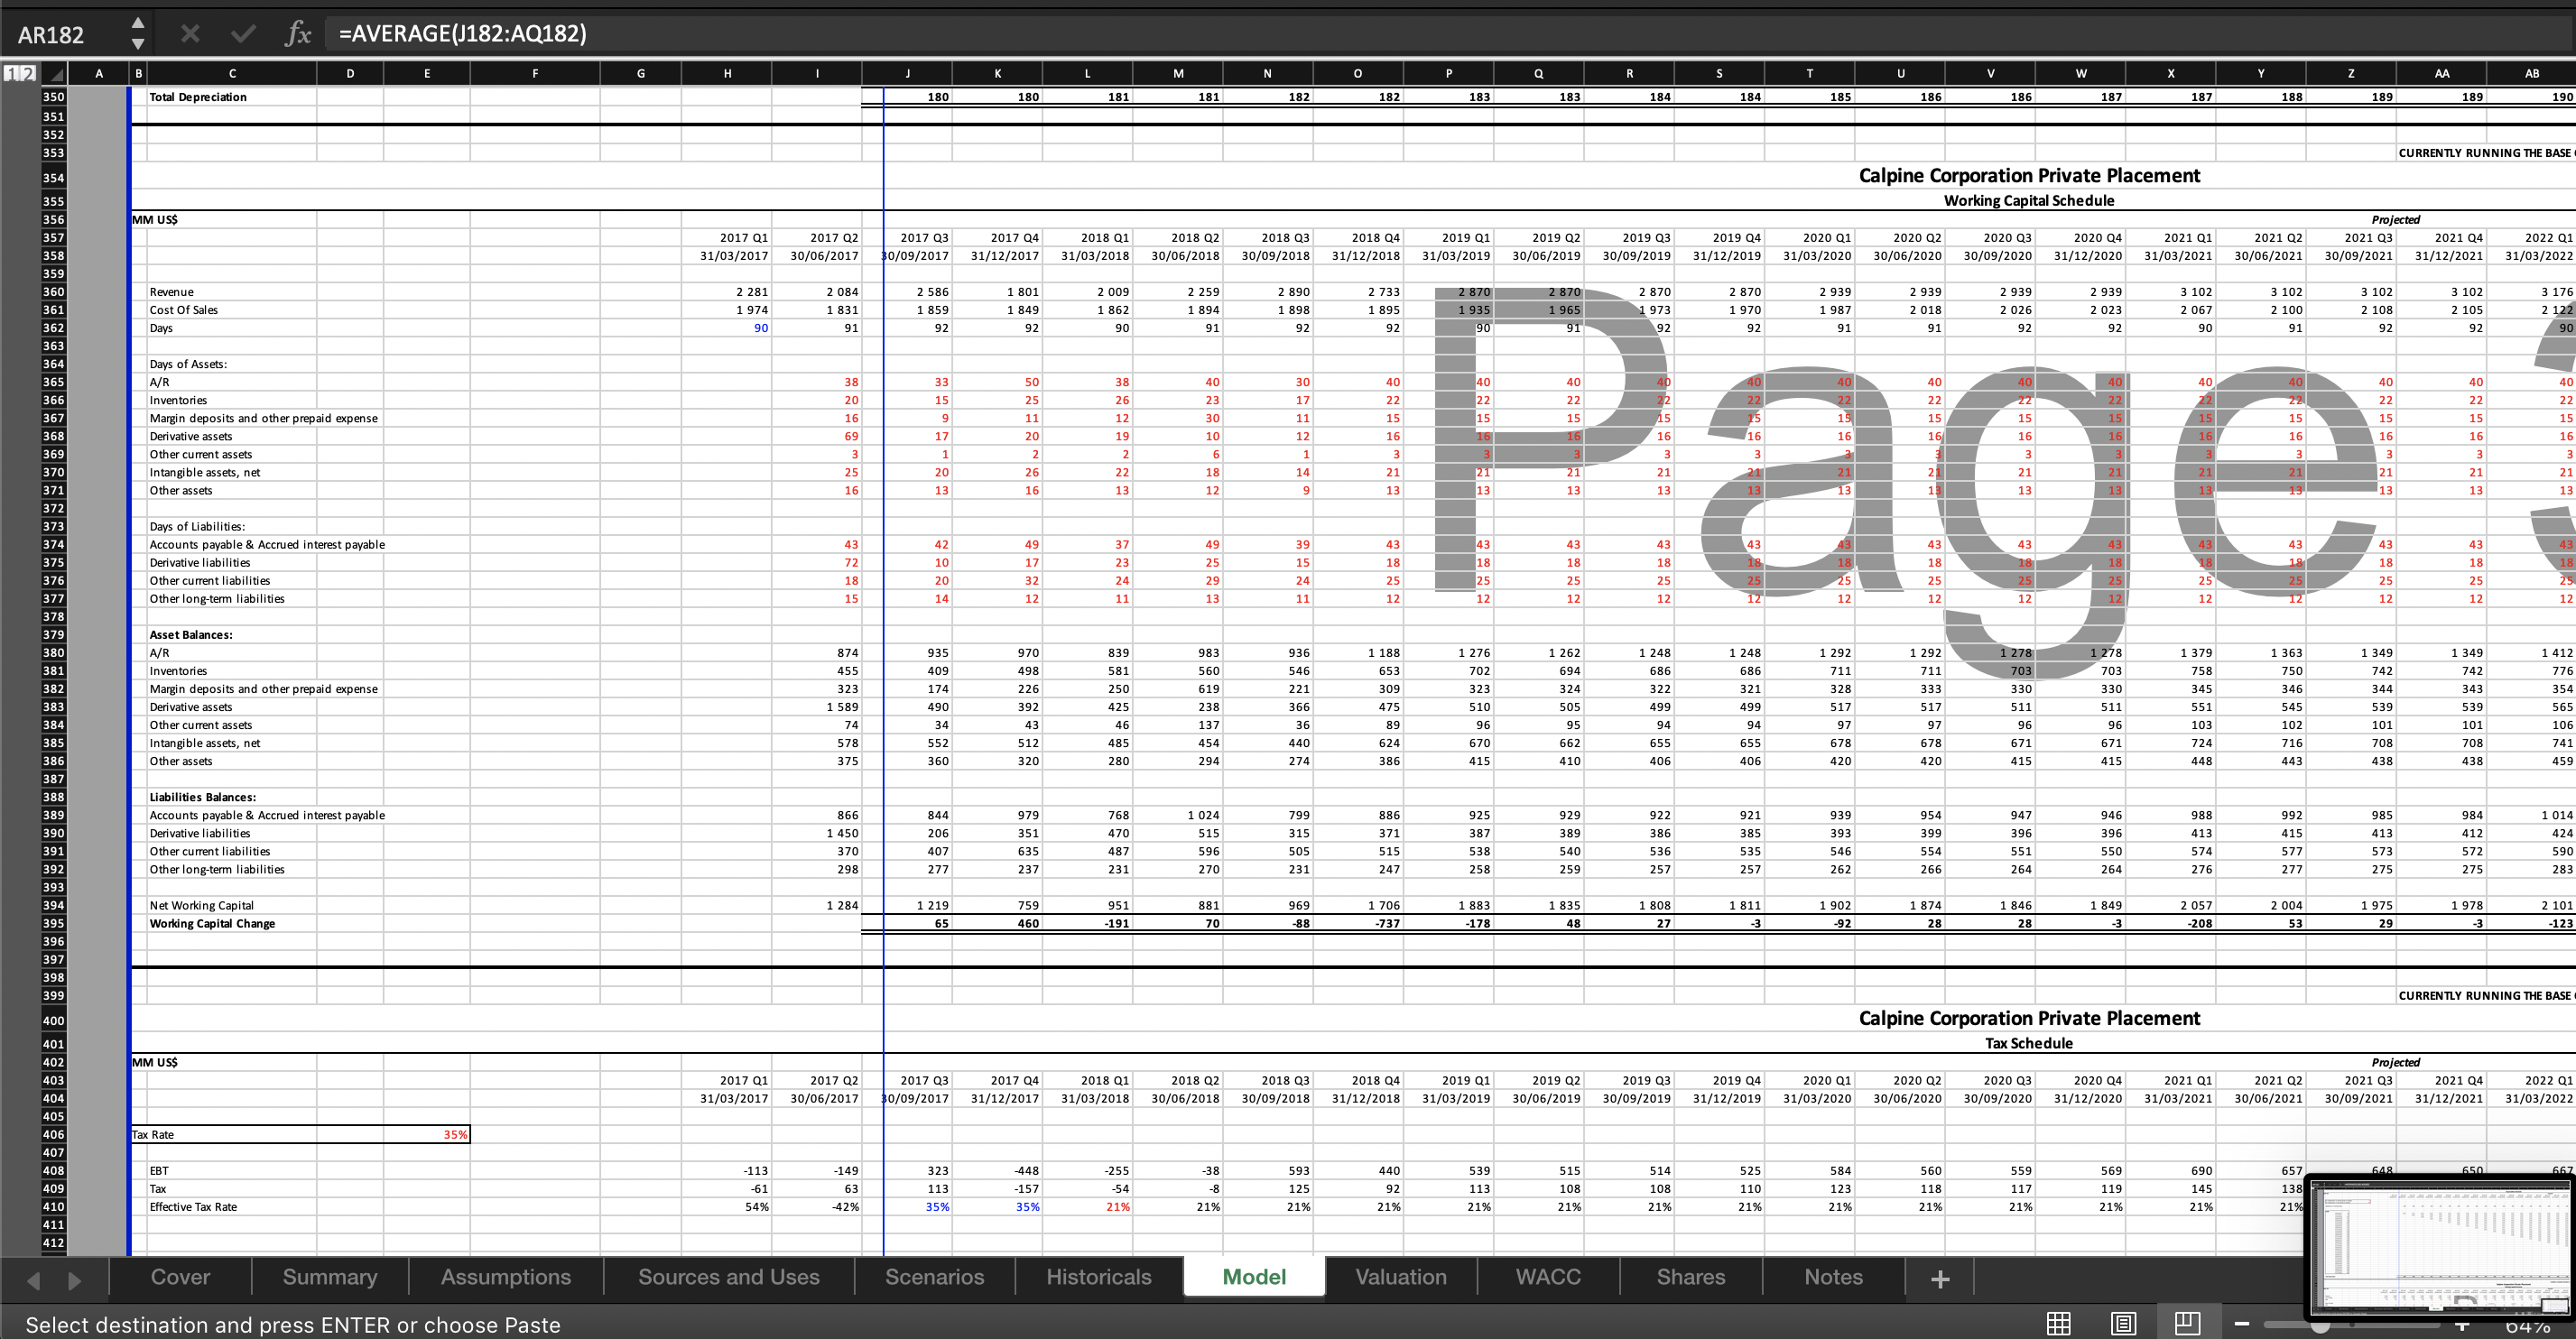The height and width of the screenshot is (1339, 2576).
Task: Select the active Model sheet tab
Action: point(1254,1277)
